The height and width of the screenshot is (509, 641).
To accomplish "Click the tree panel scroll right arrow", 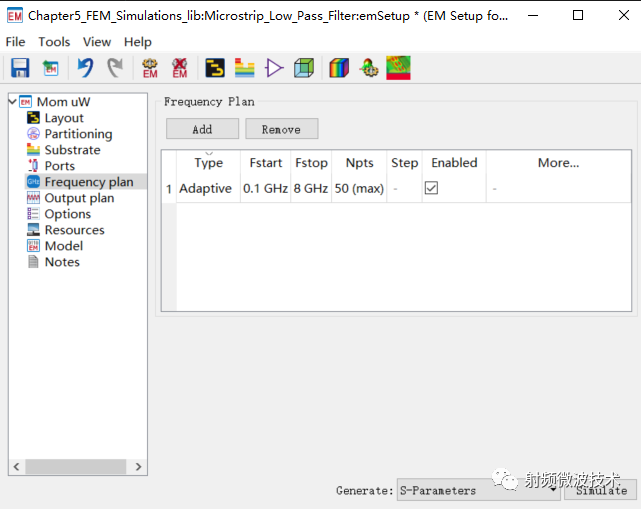I will pos(139,466).
